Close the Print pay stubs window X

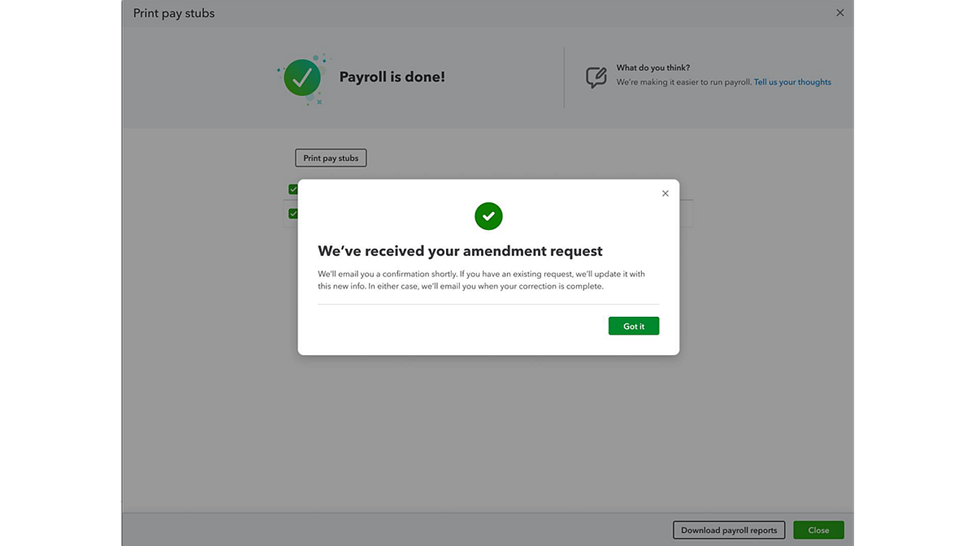839,12
